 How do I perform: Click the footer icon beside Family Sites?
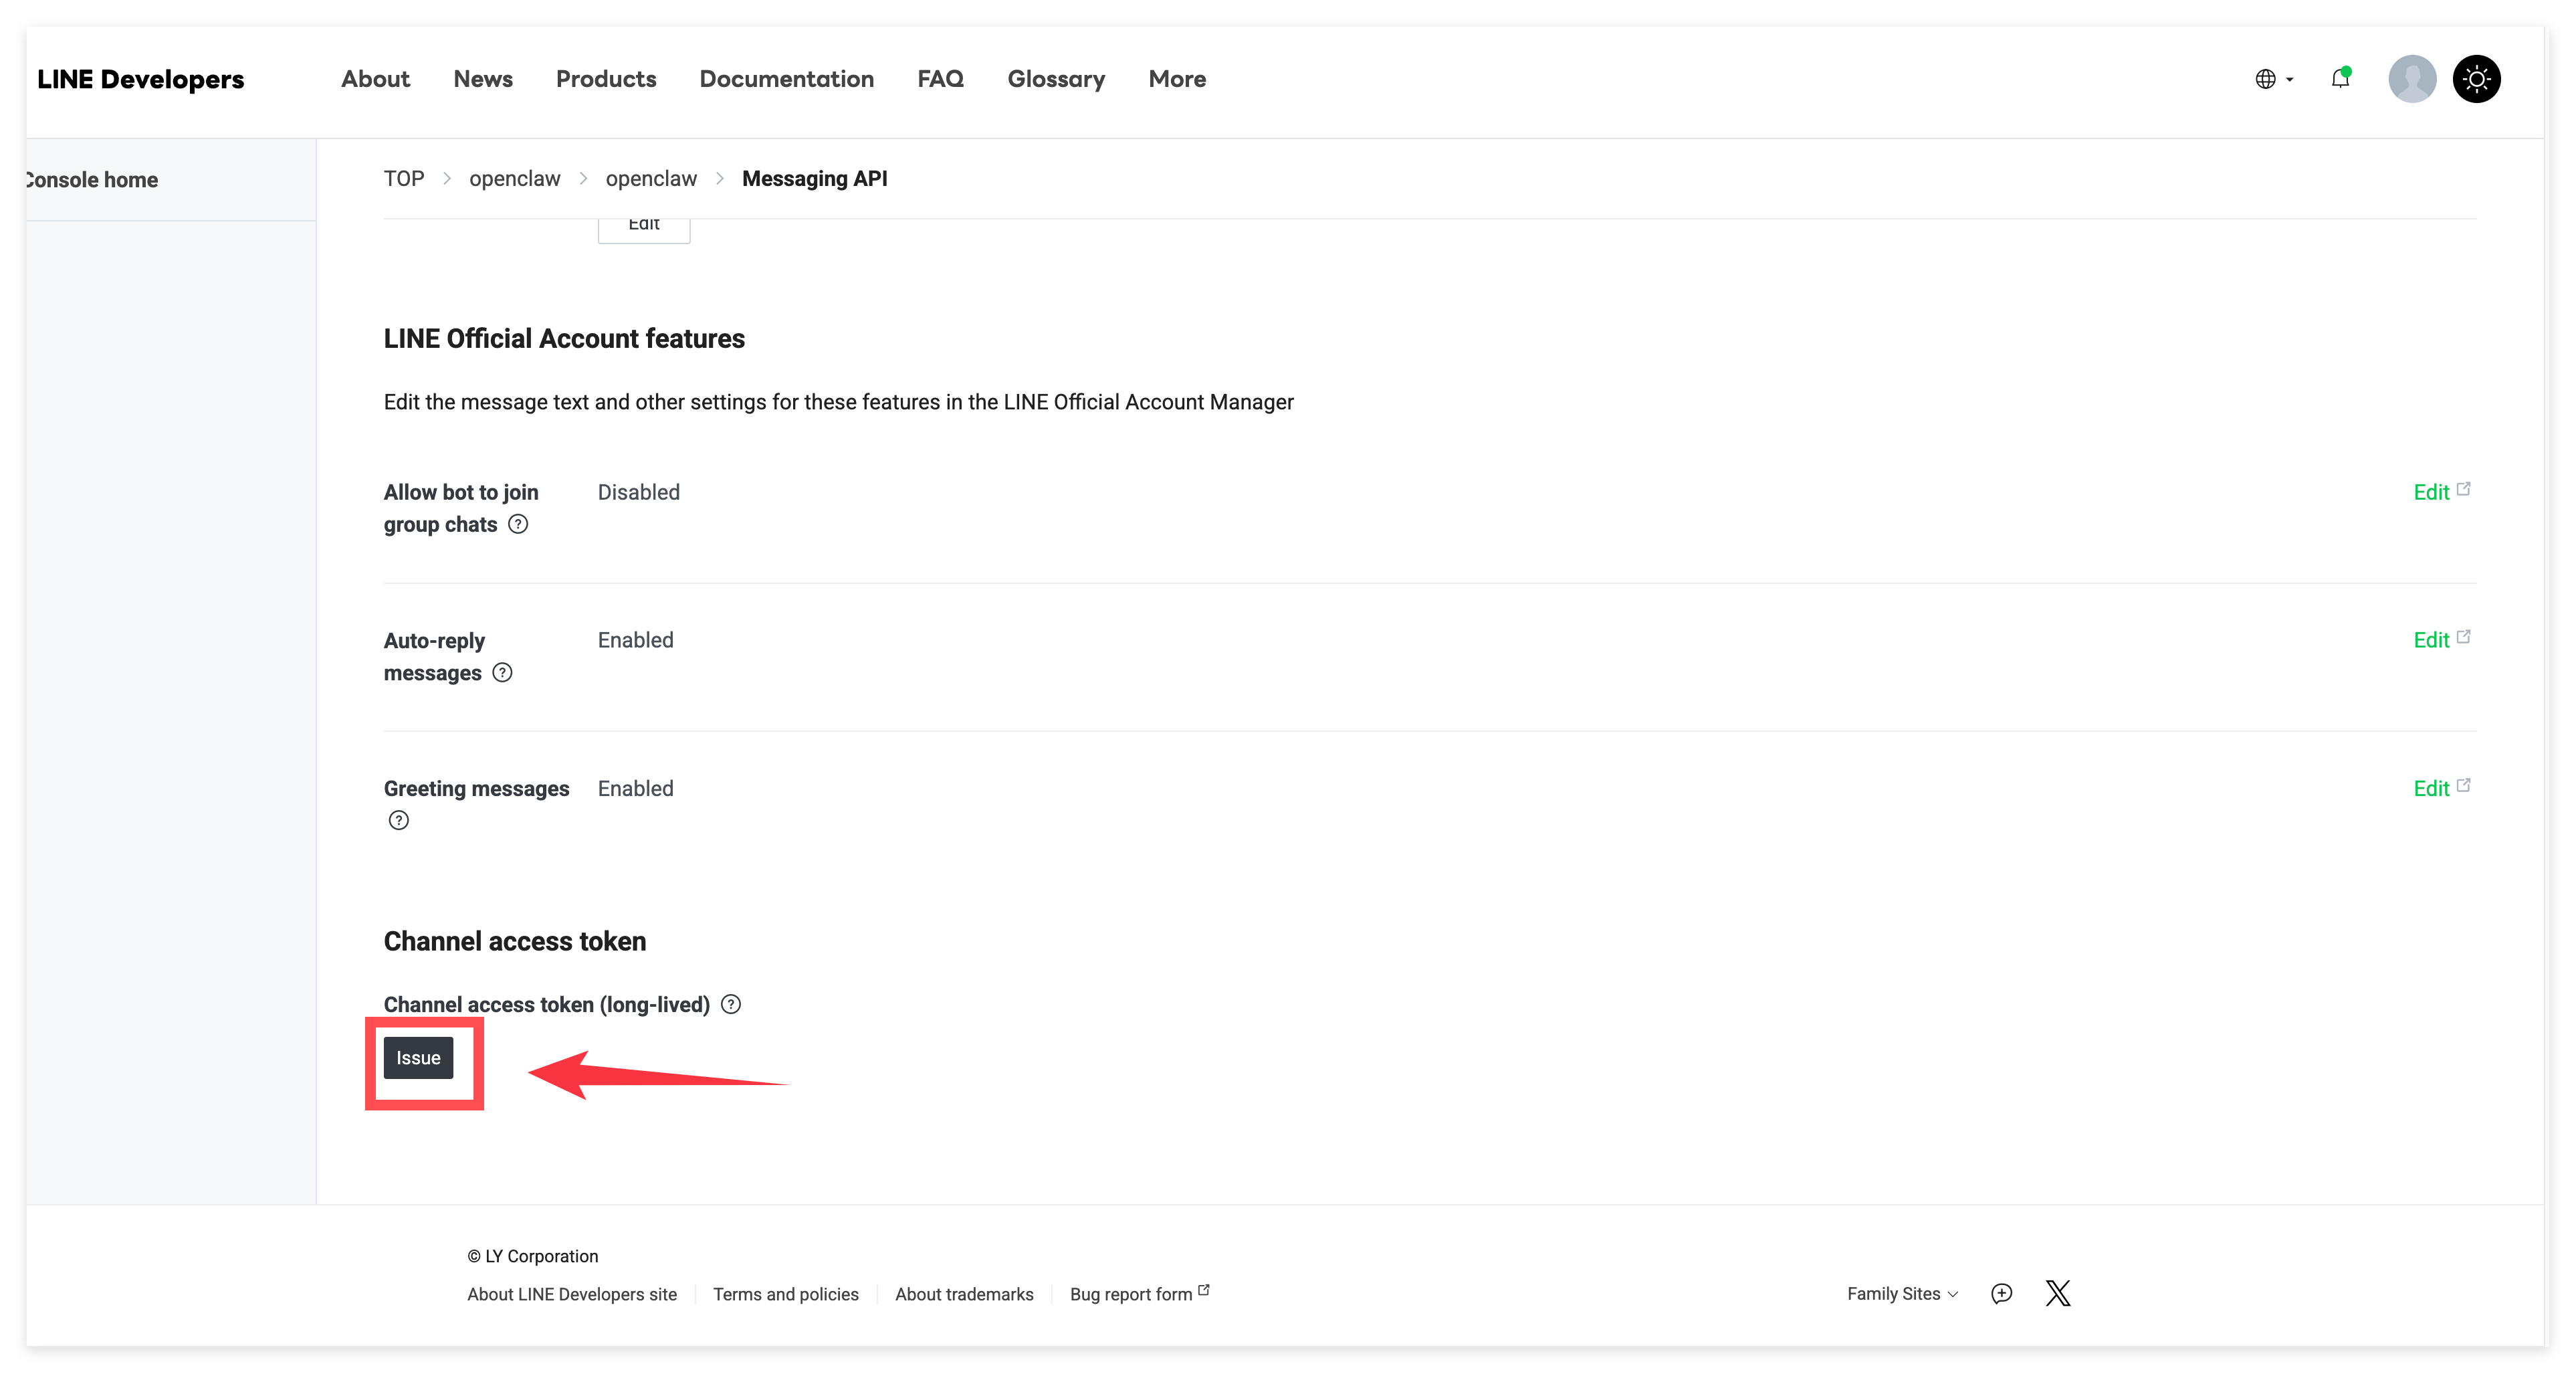[x=2001, y=1293]
